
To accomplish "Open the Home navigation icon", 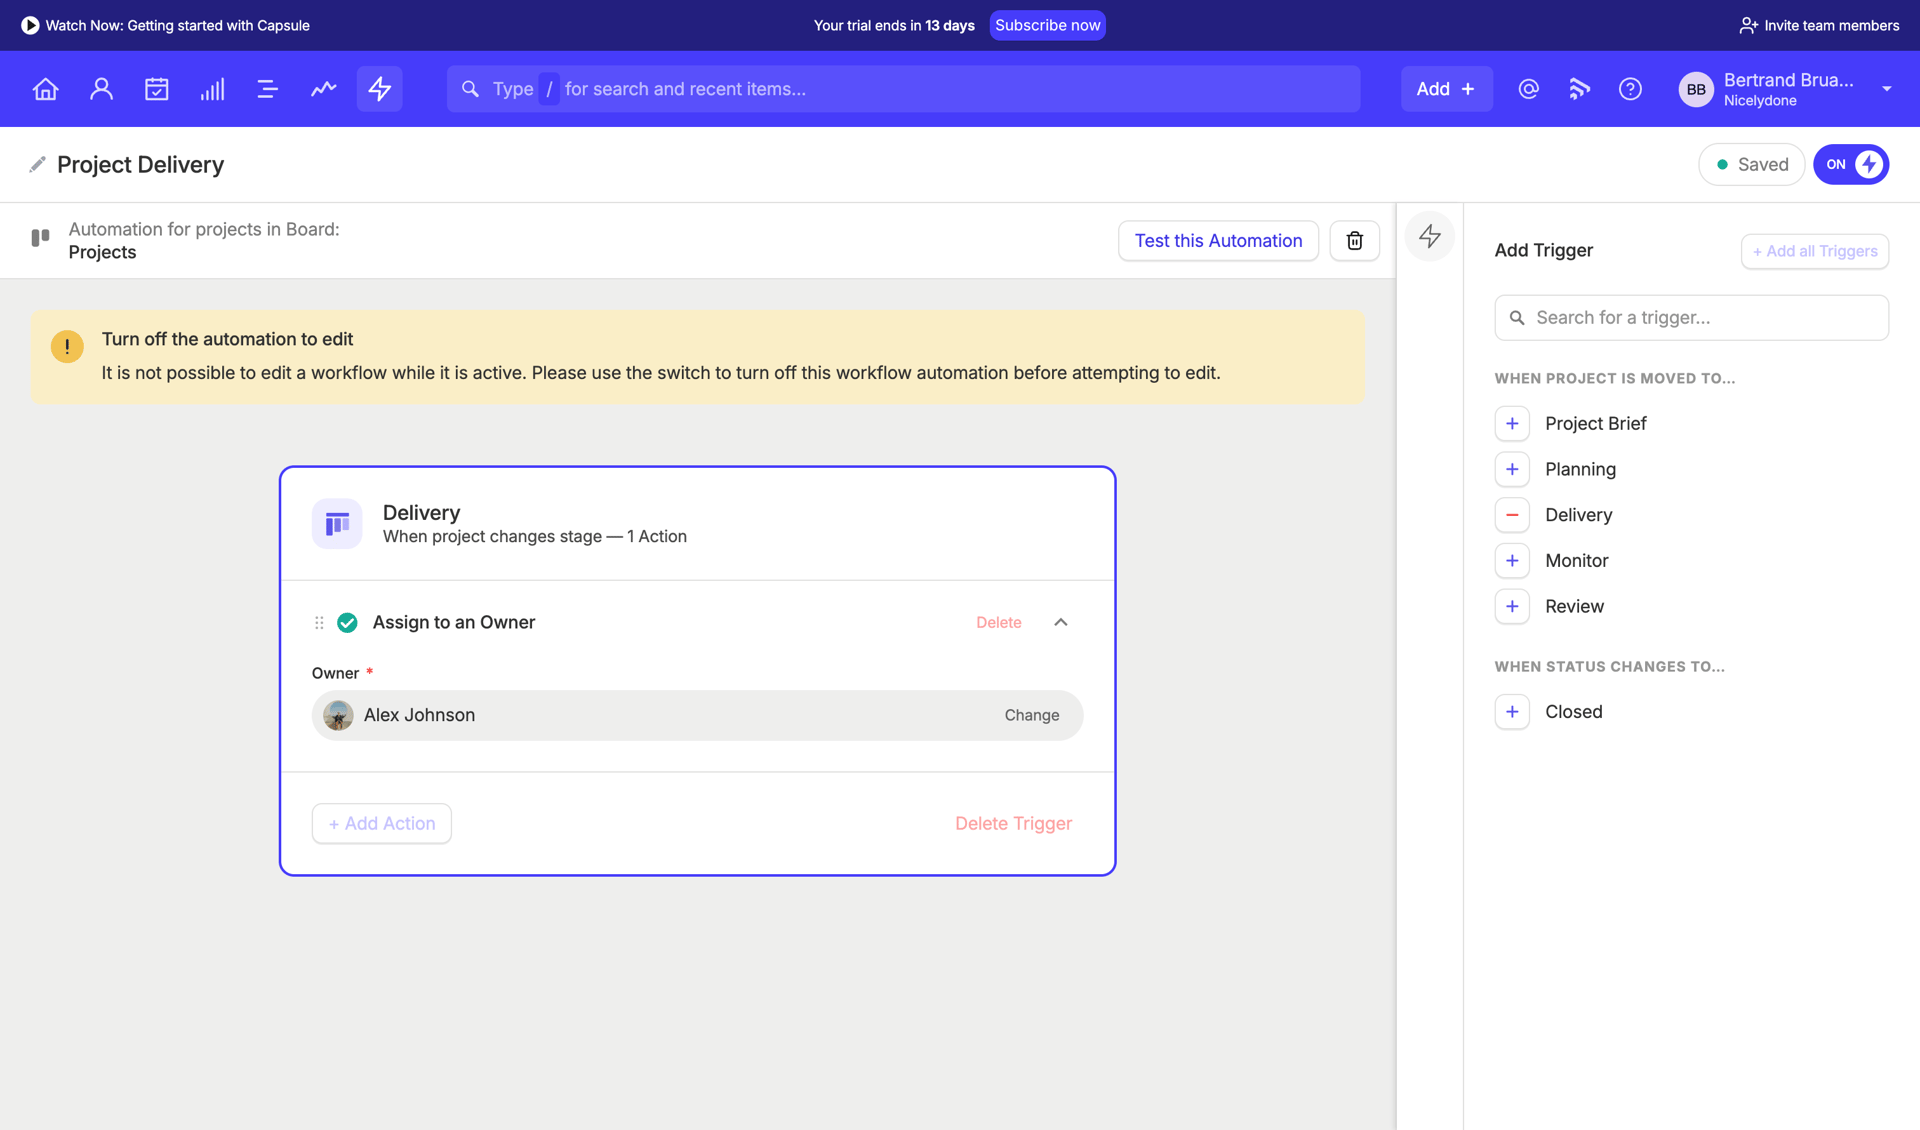I will click(x=45, y=88).
